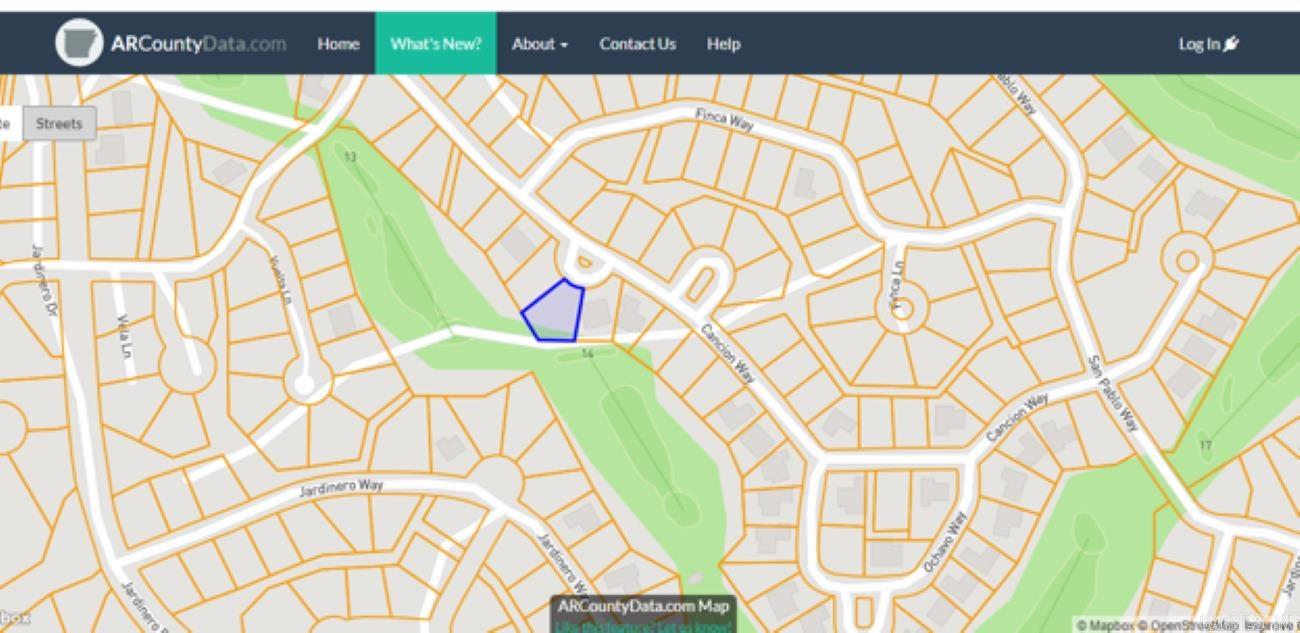Switch to the Satellite map view
The width and height of the screenshot is (1300, 633).
click(8, 124)
